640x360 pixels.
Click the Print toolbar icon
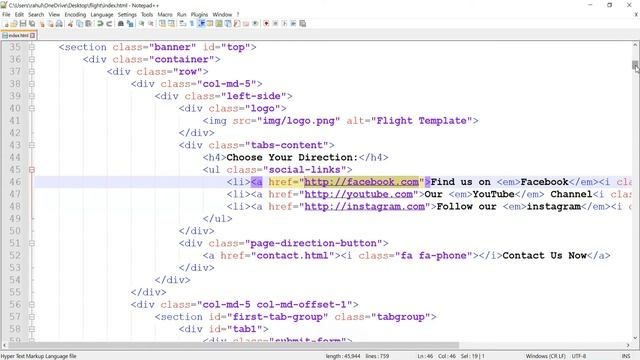(59, 24)
